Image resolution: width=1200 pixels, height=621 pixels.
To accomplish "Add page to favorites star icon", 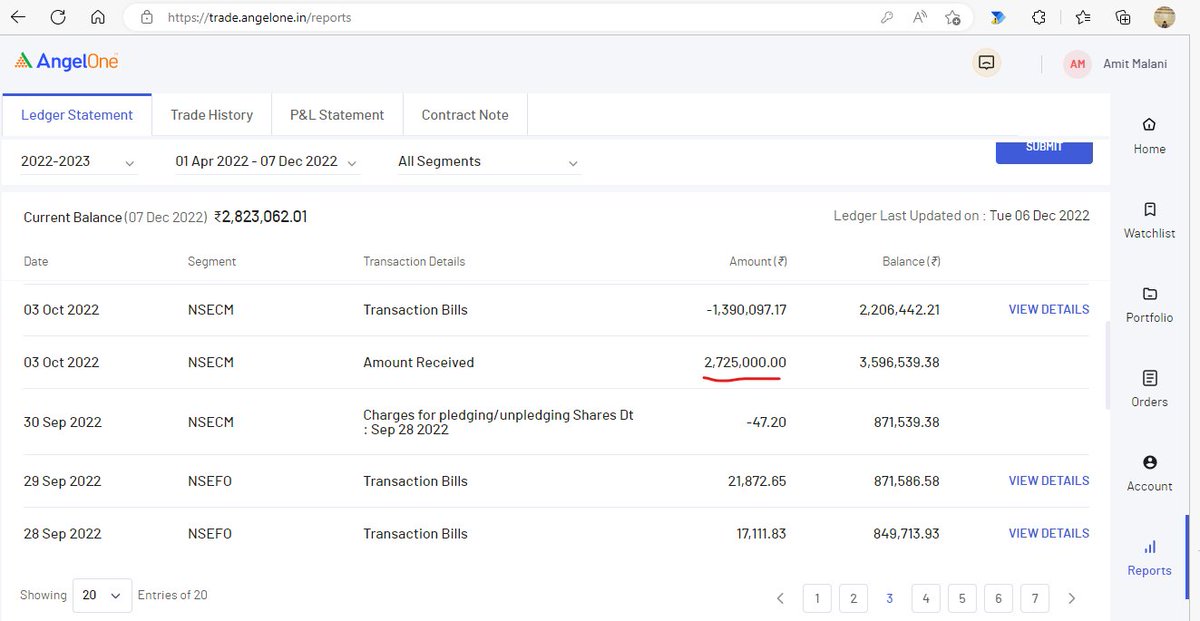I will [953, 17].
